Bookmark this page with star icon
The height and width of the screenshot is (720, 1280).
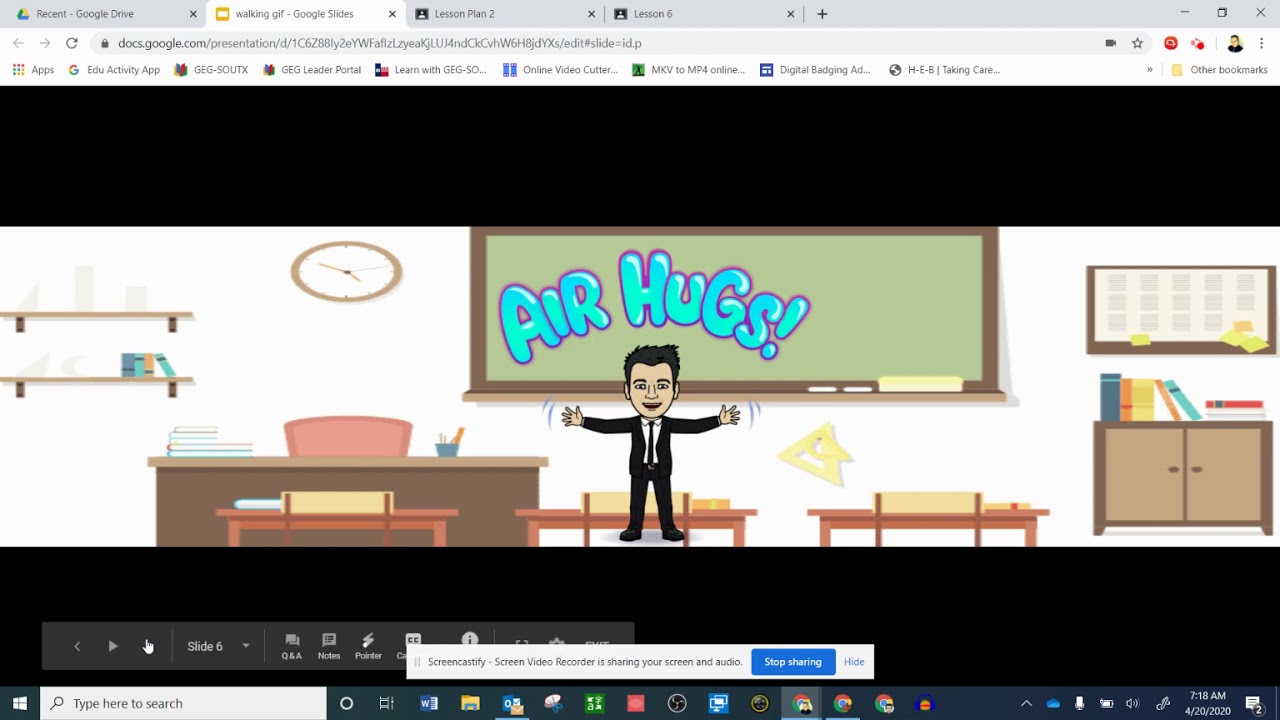1137,43
